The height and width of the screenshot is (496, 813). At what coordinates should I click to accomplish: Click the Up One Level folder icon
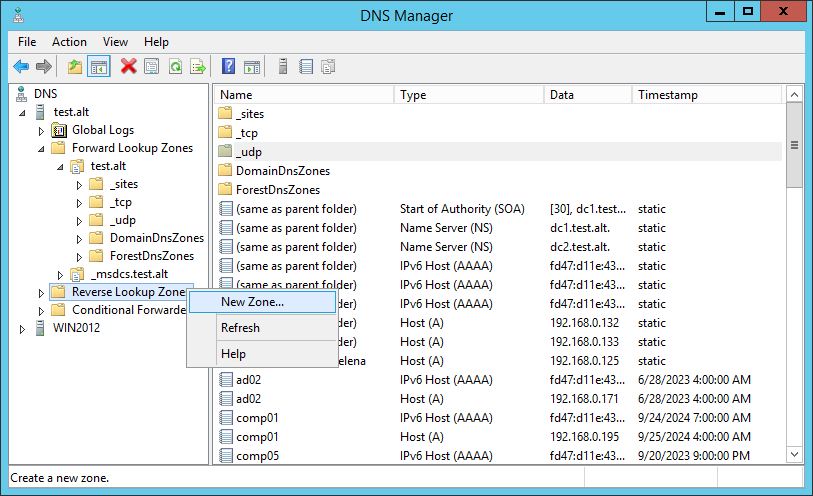click(74, 67)
